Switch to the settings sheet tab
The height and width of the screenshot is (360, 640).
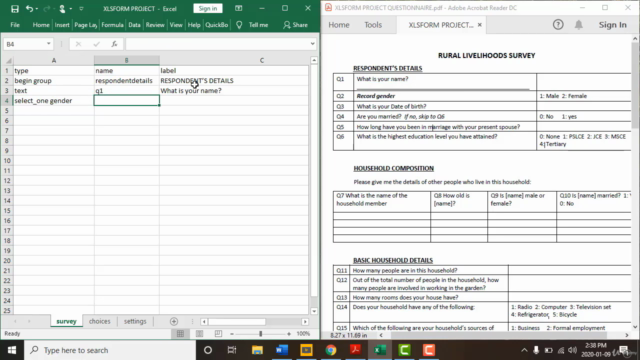pyautogui.click(x=135, y=322)
